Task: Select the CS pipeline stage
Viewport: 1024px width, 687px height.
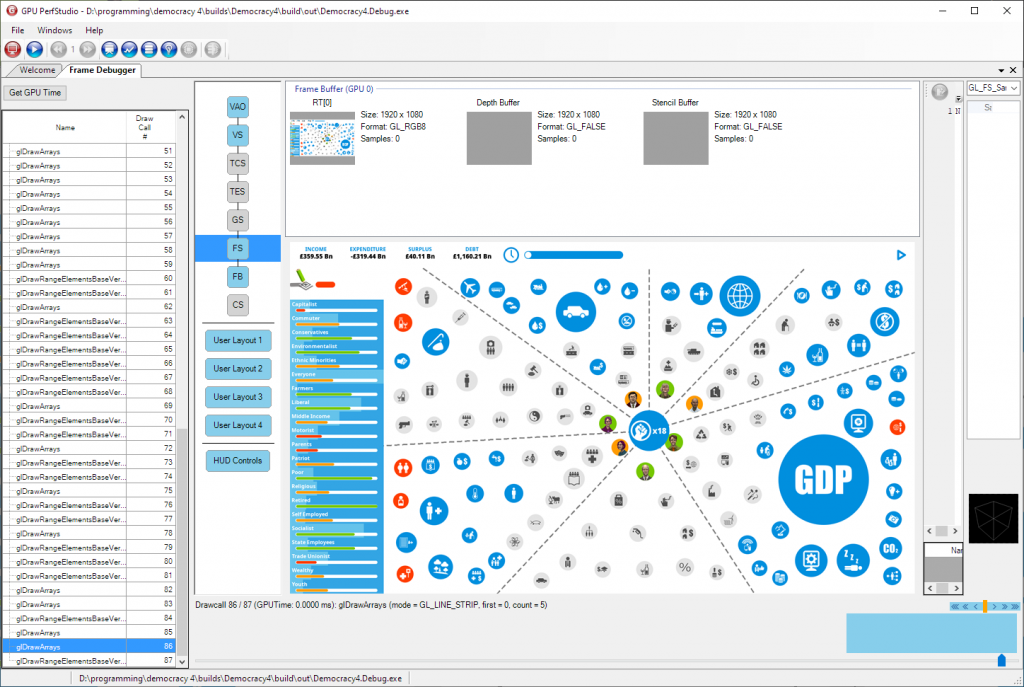Action: 238,305
